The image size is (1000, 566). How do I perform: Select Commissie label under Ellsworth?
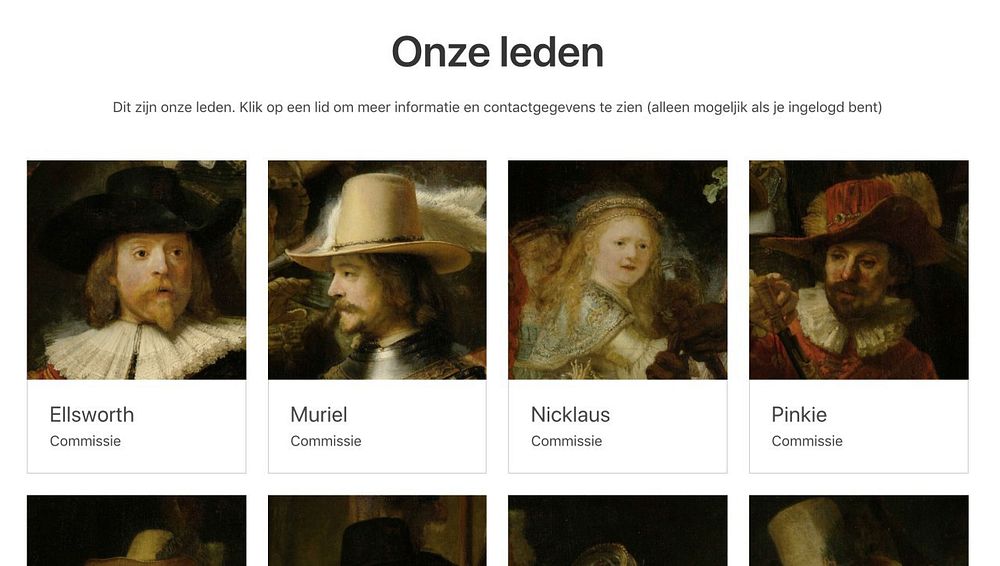point(85,441)
